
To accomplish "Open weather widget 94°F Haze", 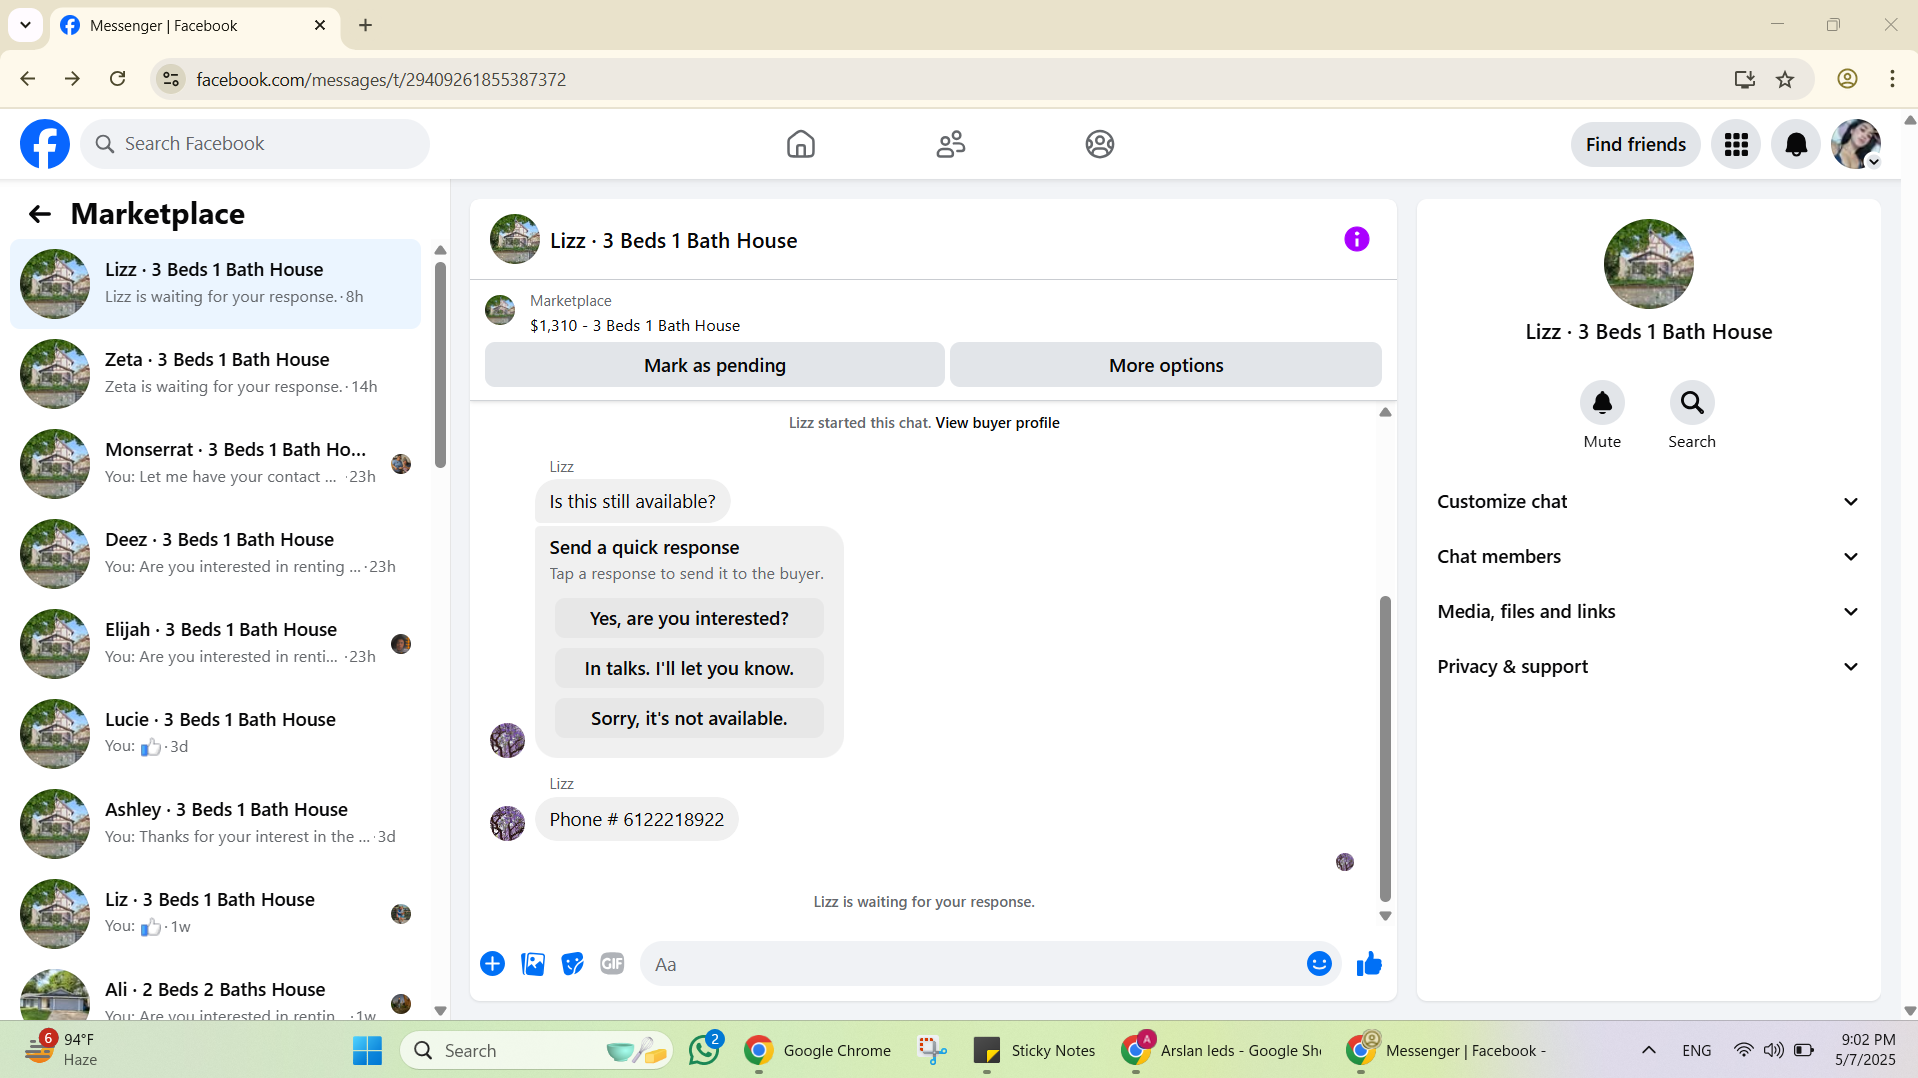I will (x=62, y=1050).
